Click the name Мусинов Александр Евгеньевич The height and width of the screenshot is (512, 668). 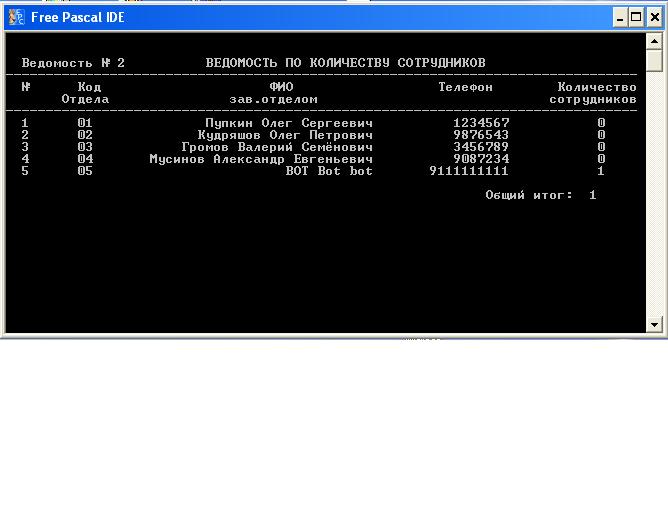260,159
